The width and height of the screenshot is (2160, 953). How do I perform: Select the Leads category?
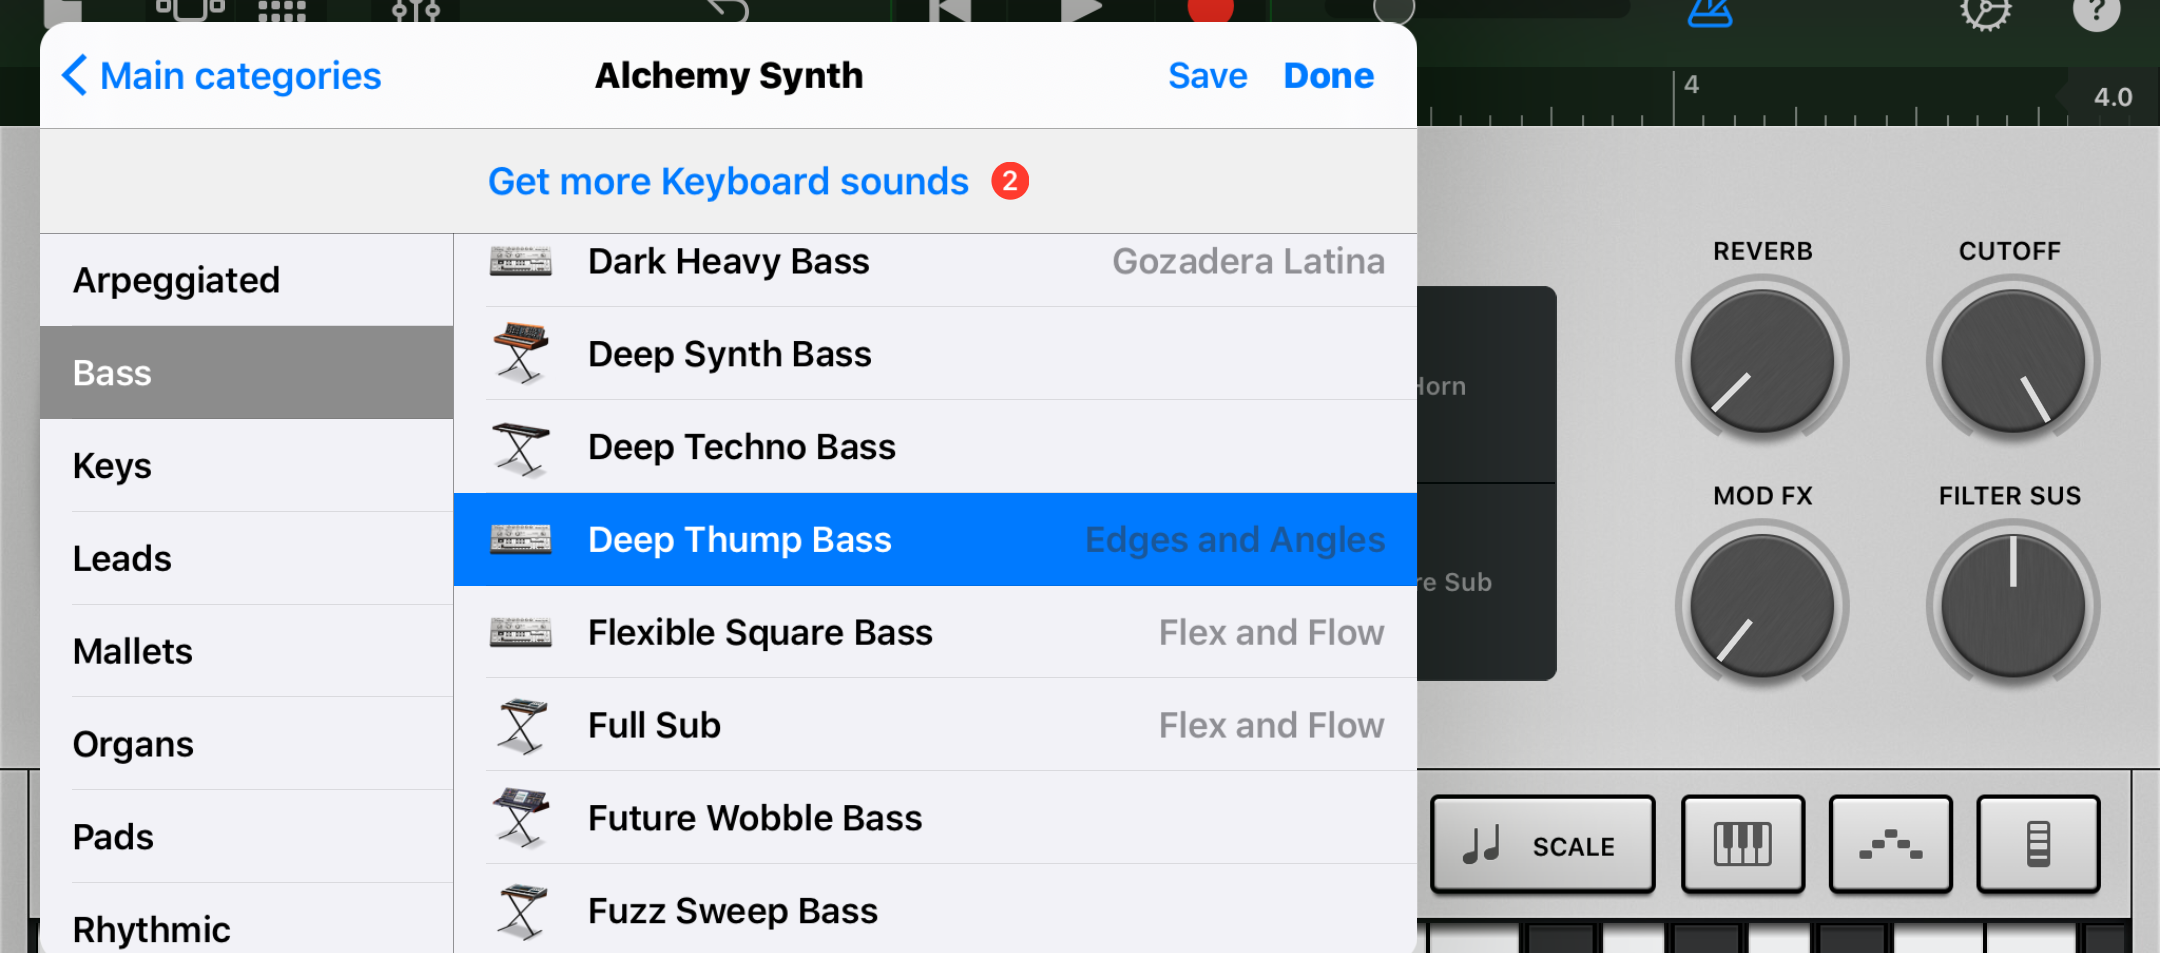click(122, 558)
